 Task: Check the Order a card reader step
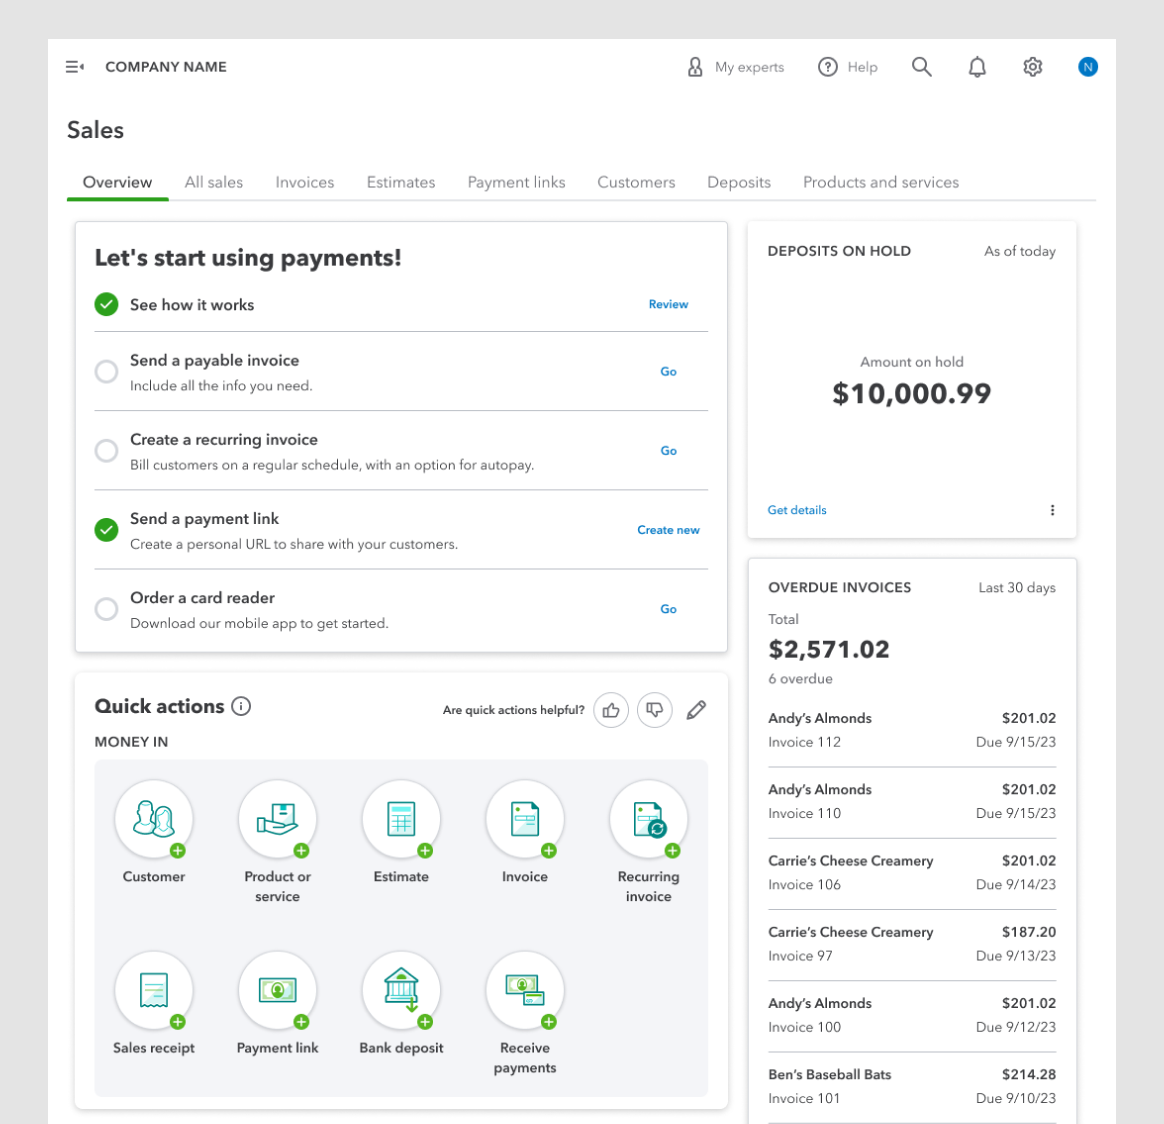107,608
